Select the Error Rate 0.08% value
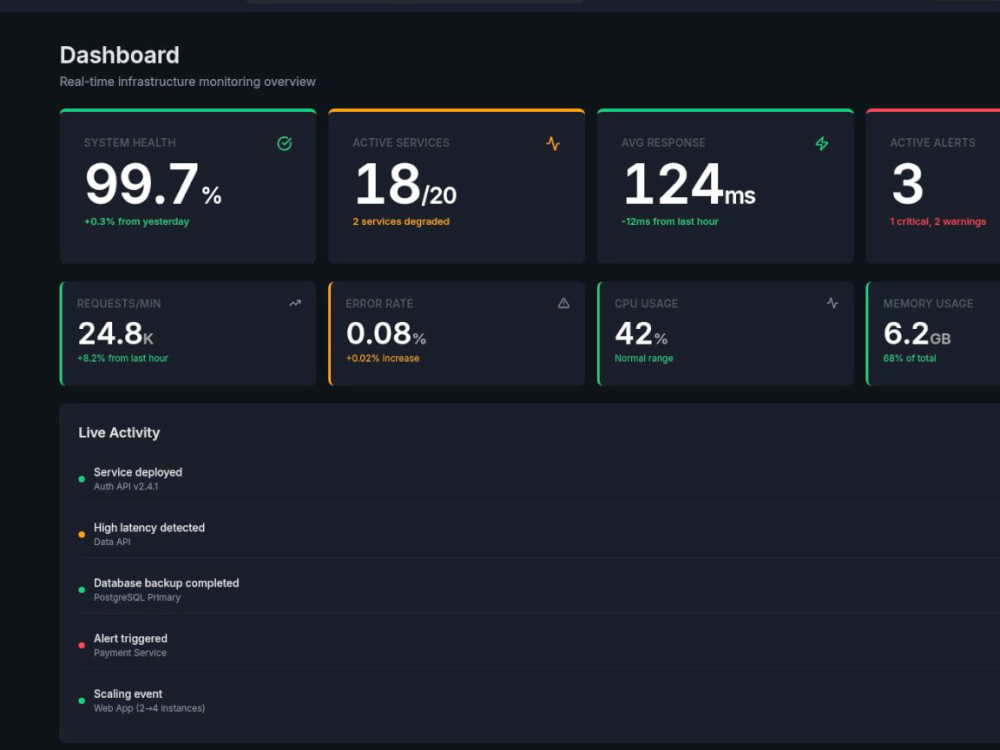The width and height of the screenshot is (1000, 750). pyautogui.click(x=386, y=334)
